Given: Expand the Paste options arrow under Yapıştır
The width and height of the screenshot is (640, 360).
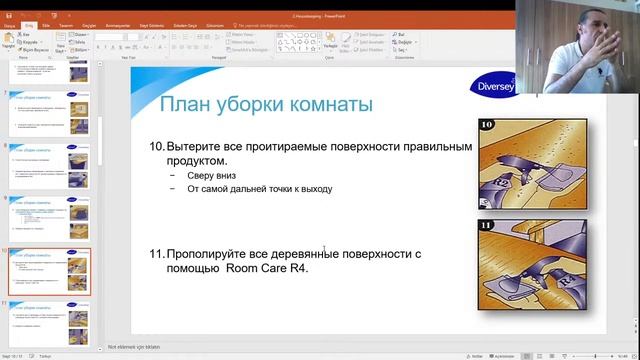Looking at the screenshot, I should pos(8,51).
